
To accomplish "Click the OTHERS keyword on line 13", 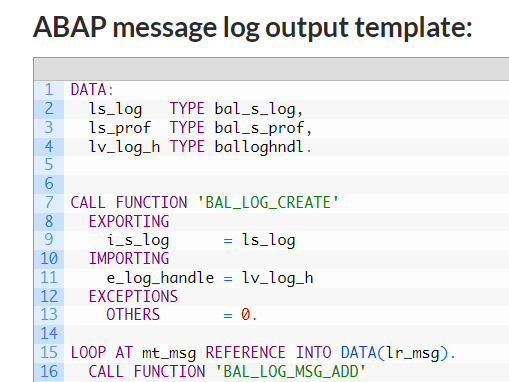I will point(133,314).
